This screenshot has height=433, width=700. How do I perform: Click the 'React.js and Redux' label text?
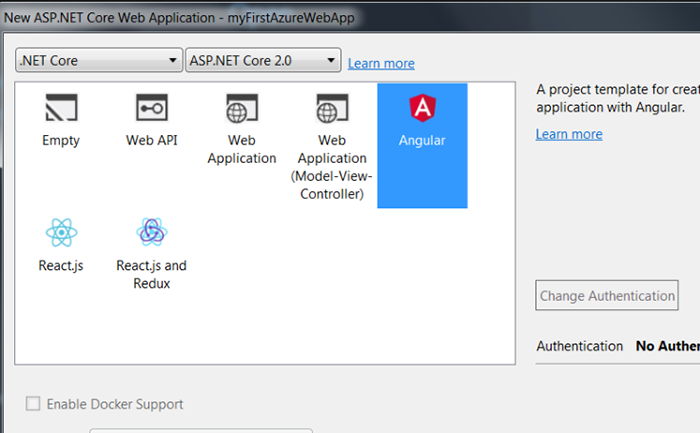pyautogui.click(x=151, y=274)
